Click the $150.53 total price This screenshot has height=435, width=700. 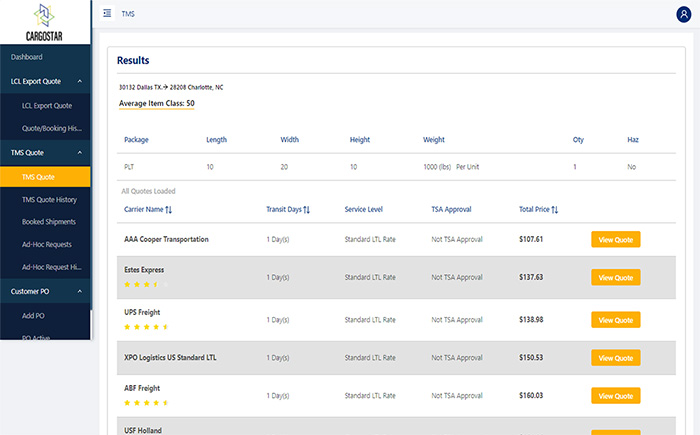click(x=531, y=358)
